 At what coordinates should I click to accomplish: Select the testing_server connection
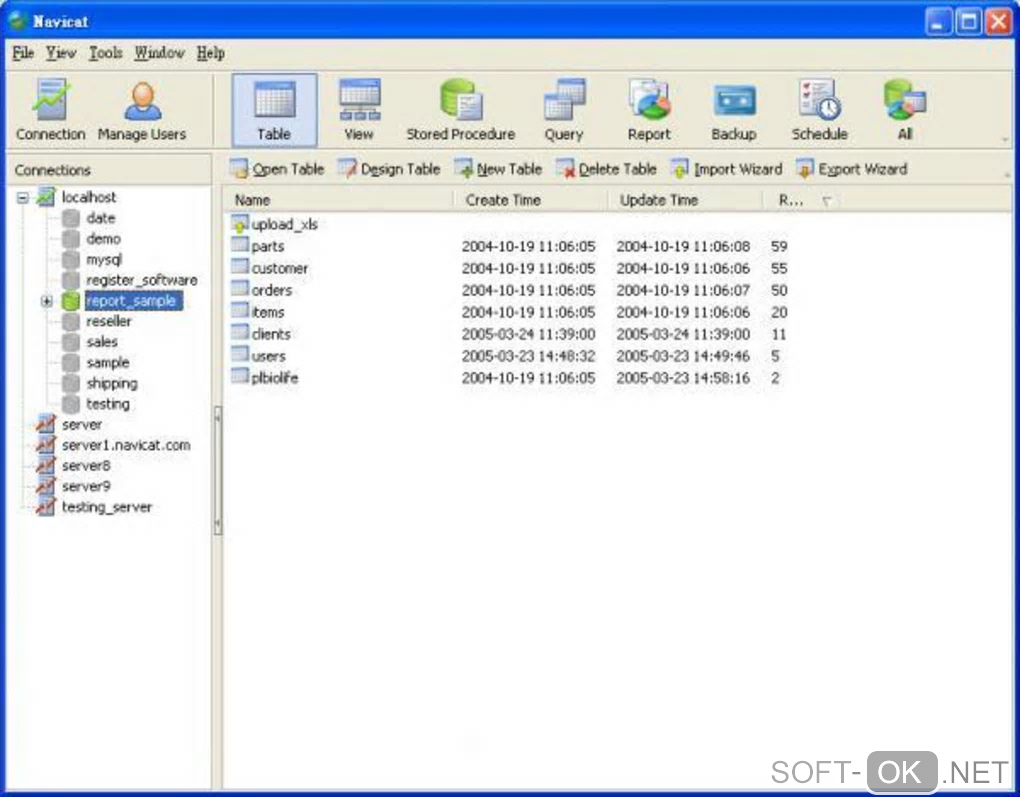pyautogui.click(x=107, y=507)
